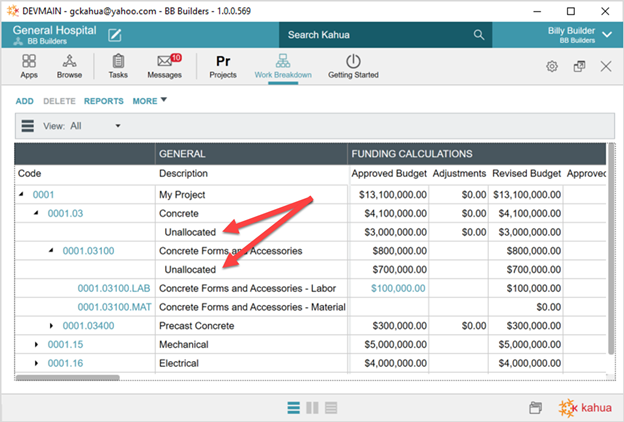Open the Projects tab
Image resolution: width=624 pixels, height=422 pixels.
click(x=223, y=66)
